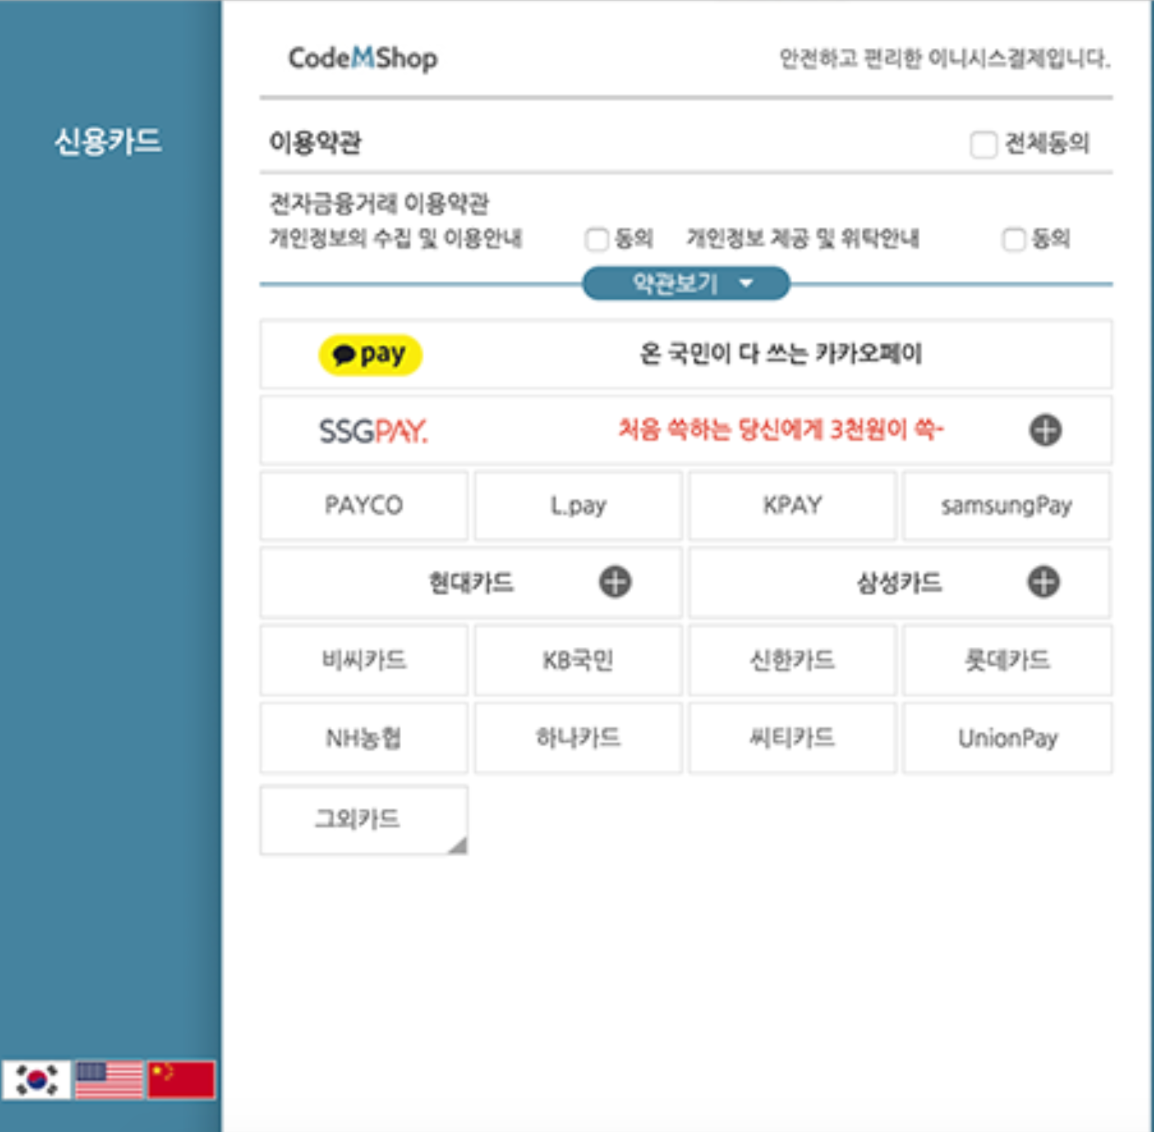Select the Korean flag language icon

tap(37, 1080)
